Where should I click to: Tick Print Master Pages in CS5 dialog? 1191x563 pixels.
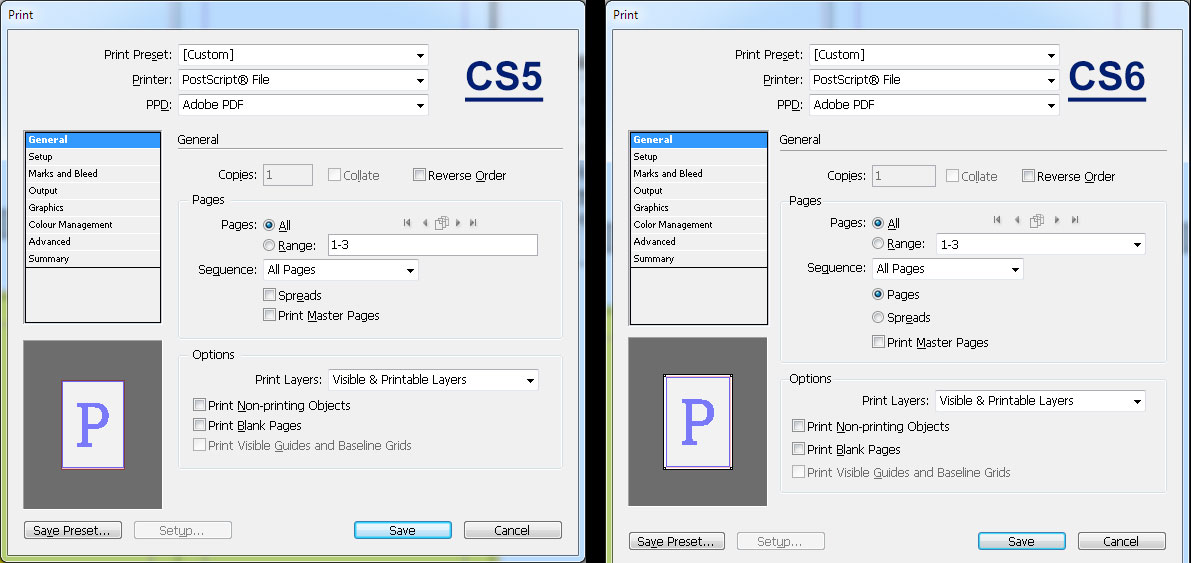(x=270, y=315)
